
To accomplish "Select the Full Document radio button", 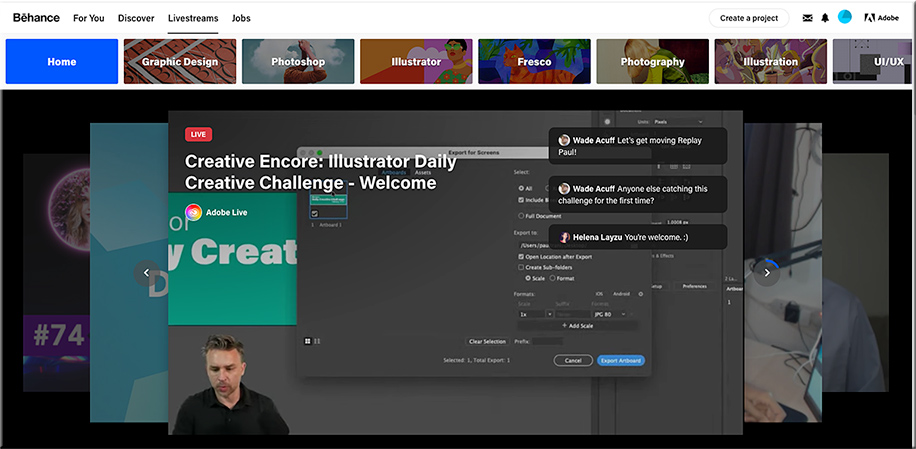I will [x=521, y=216].
